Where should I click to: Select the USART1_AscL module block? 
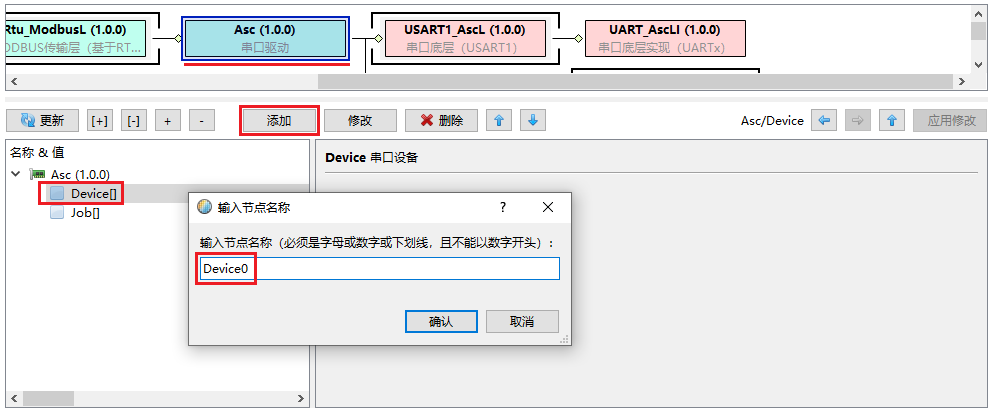point(458,38)
